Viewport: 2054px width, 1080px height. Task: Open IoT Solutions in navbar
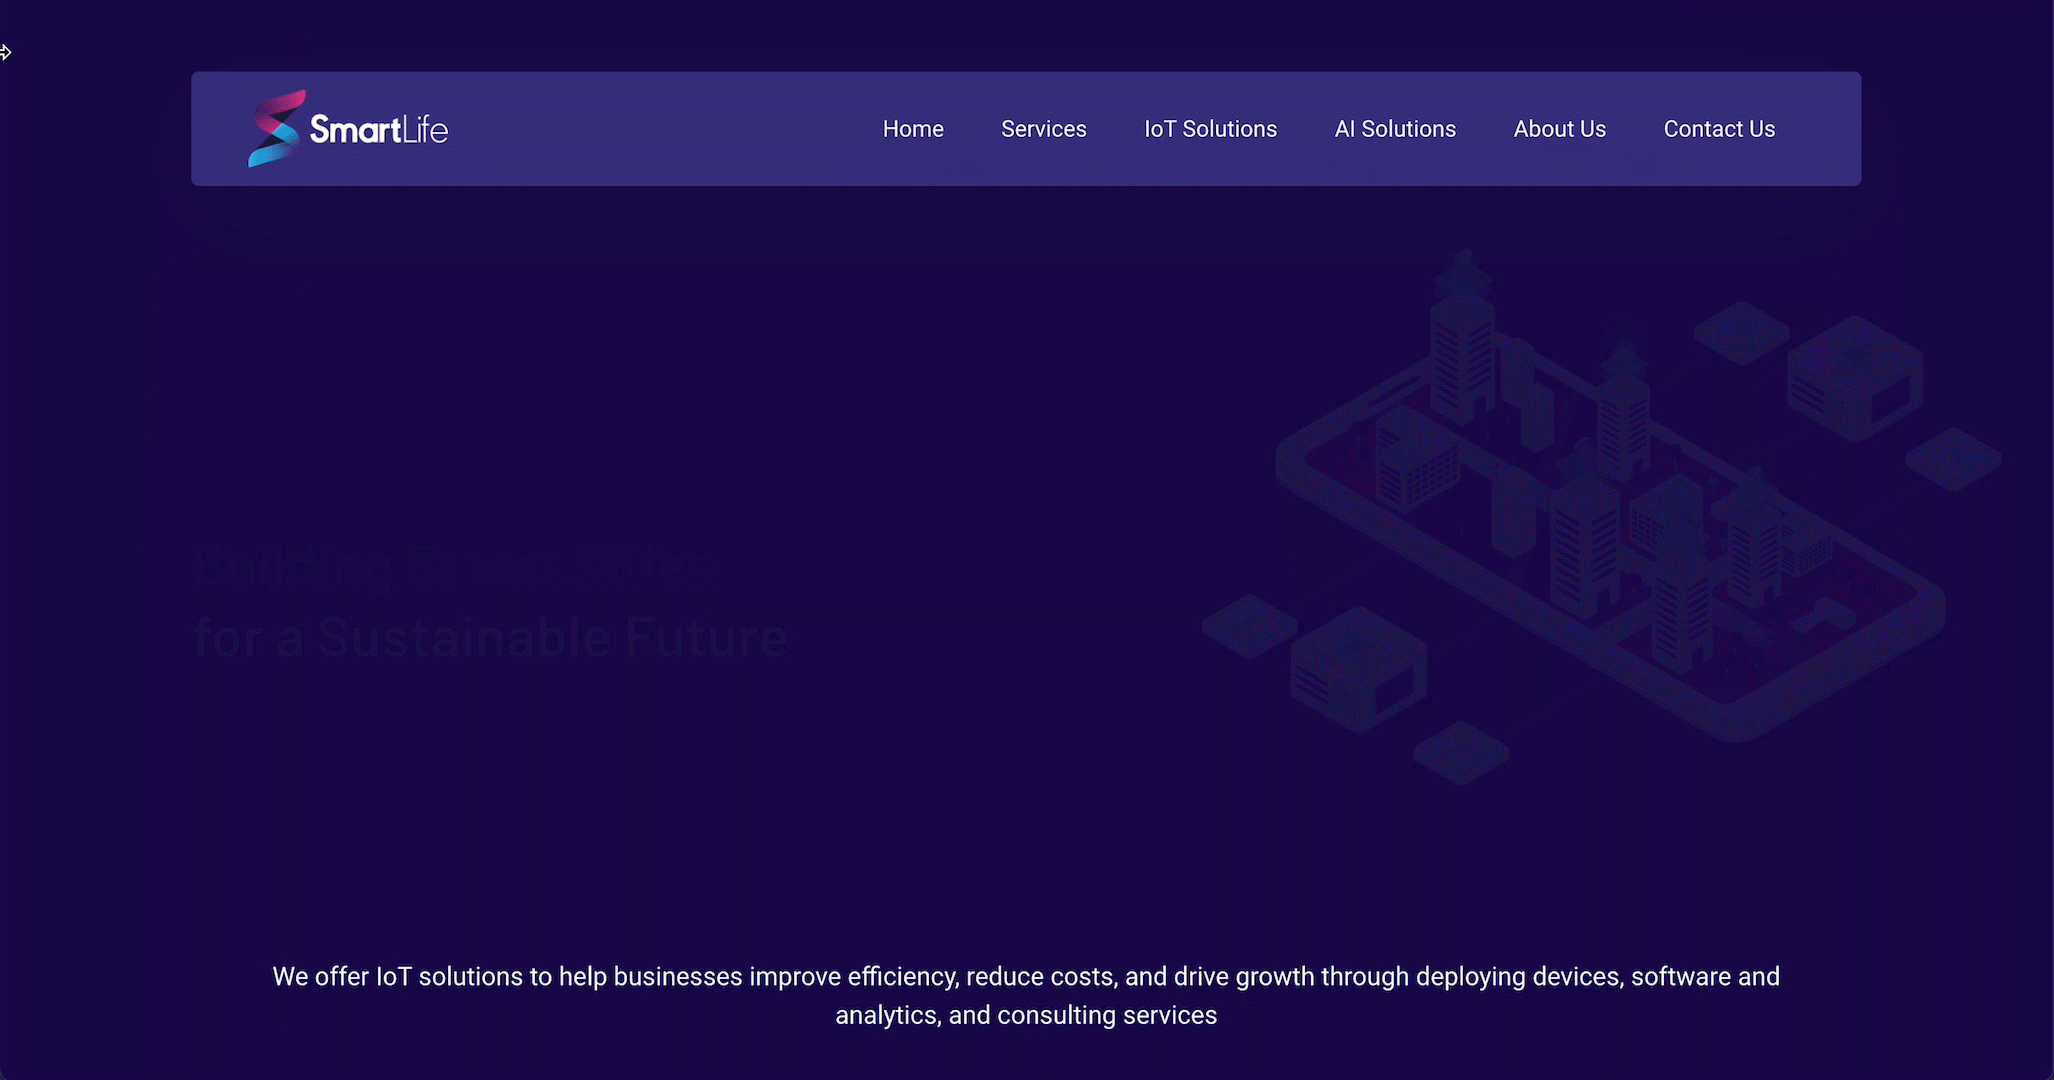[x=1210, y=129]
